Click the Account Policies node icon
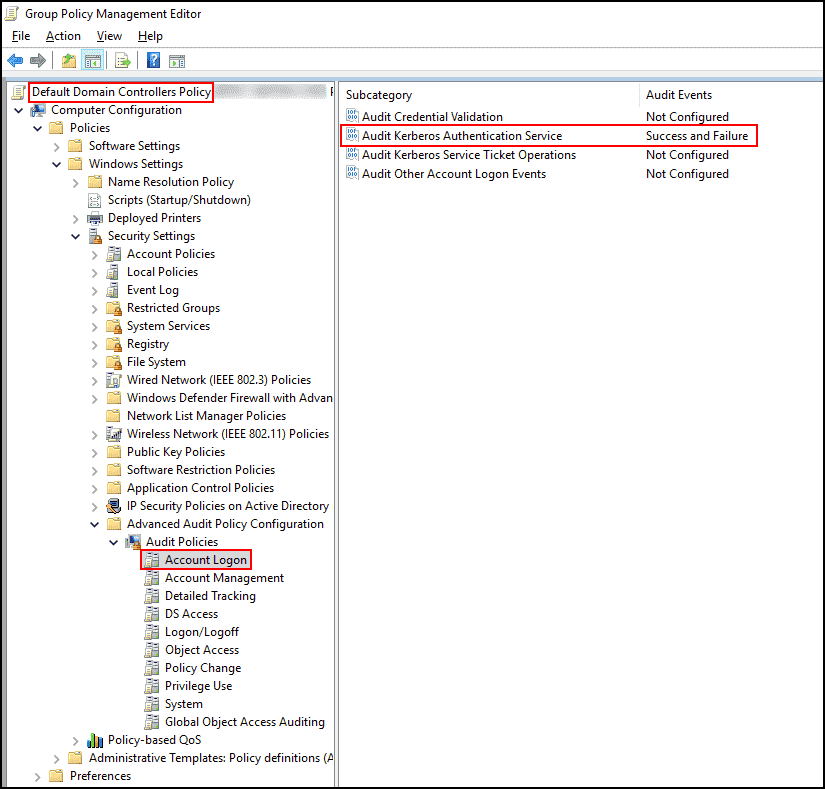 click(x=114, y=254)
